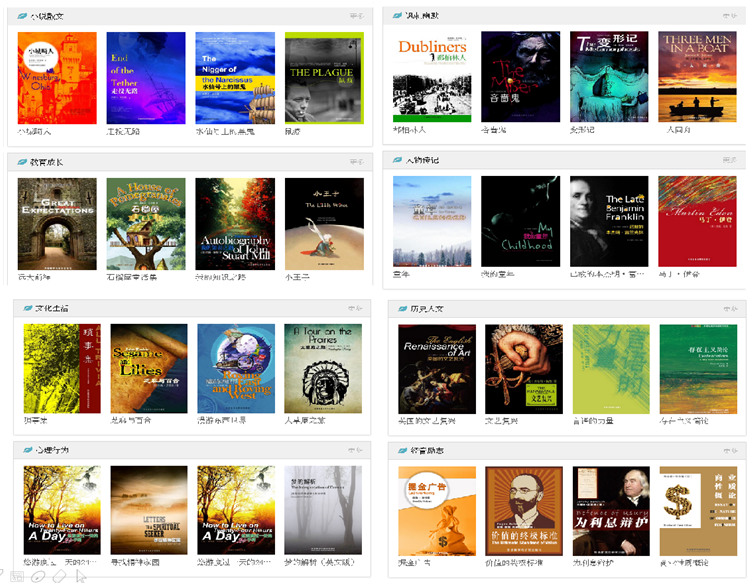Click the 梦的解析 caption under foggy cover
Screen dimensions: 755x584
point(319,562)
